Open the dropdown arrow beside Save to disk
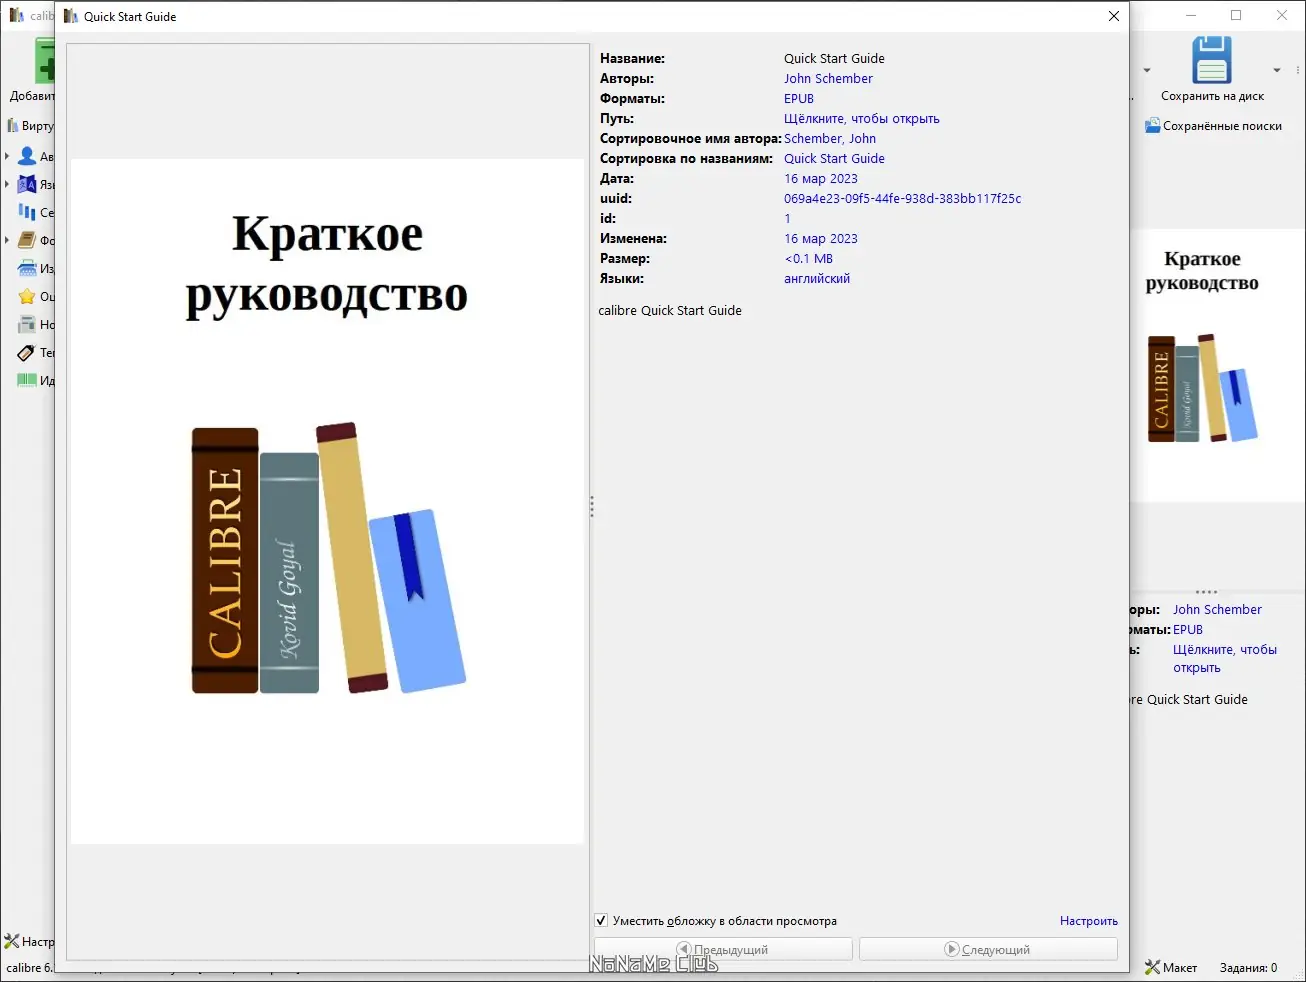The image size is (1306, 982). 1276,70
